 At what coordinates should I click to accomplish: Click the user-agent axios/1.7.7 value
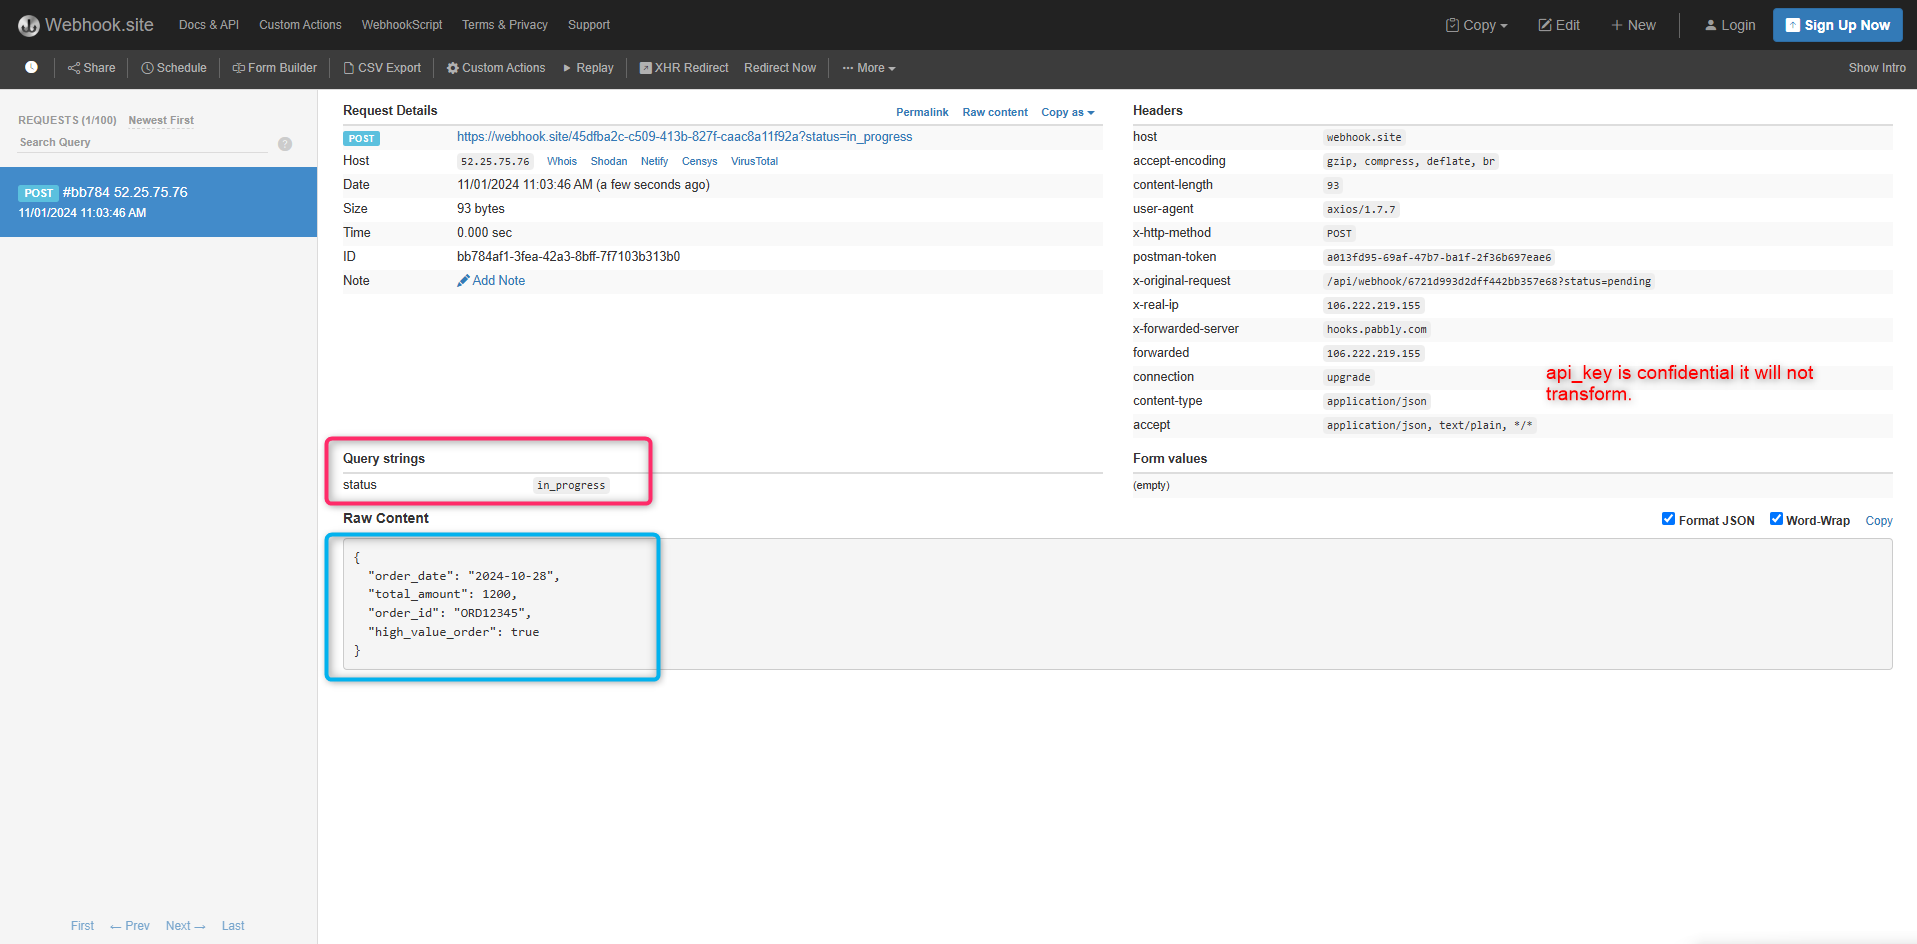point(1361,210)
